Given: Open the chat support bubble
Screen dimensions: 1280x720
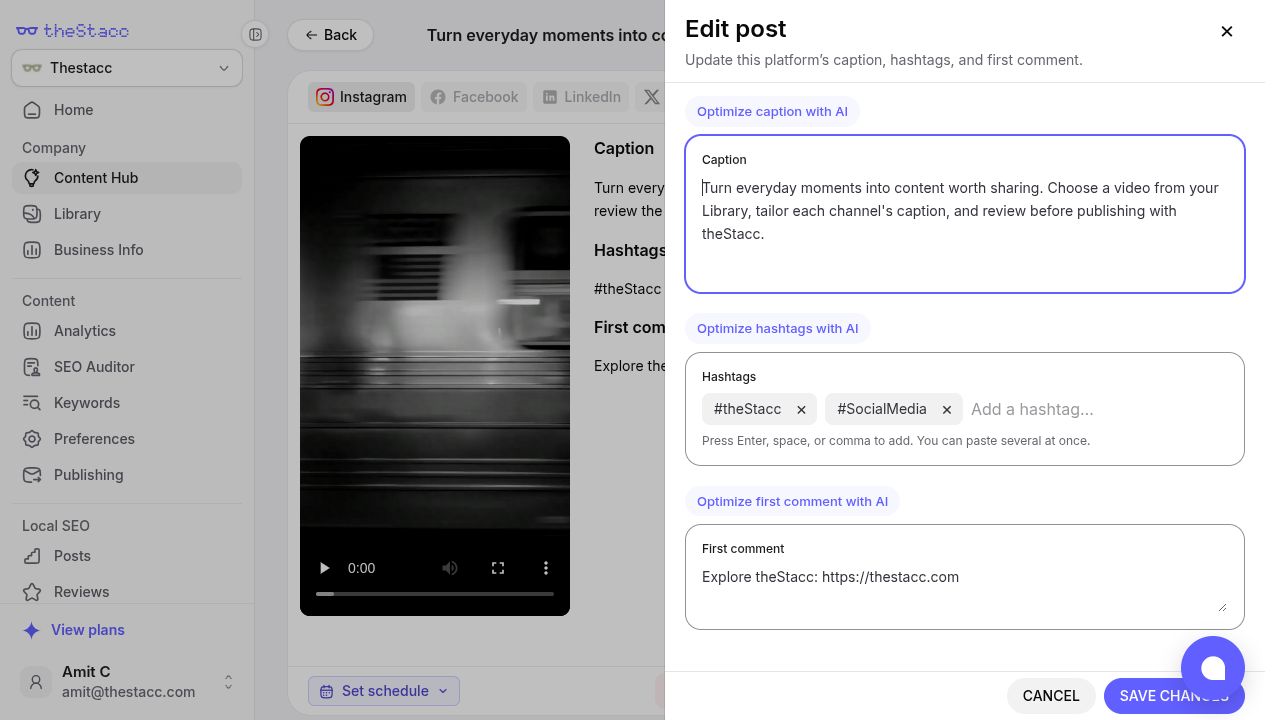Looking at the screenshot, I should pyautogui.click(x=1213, y=668).
